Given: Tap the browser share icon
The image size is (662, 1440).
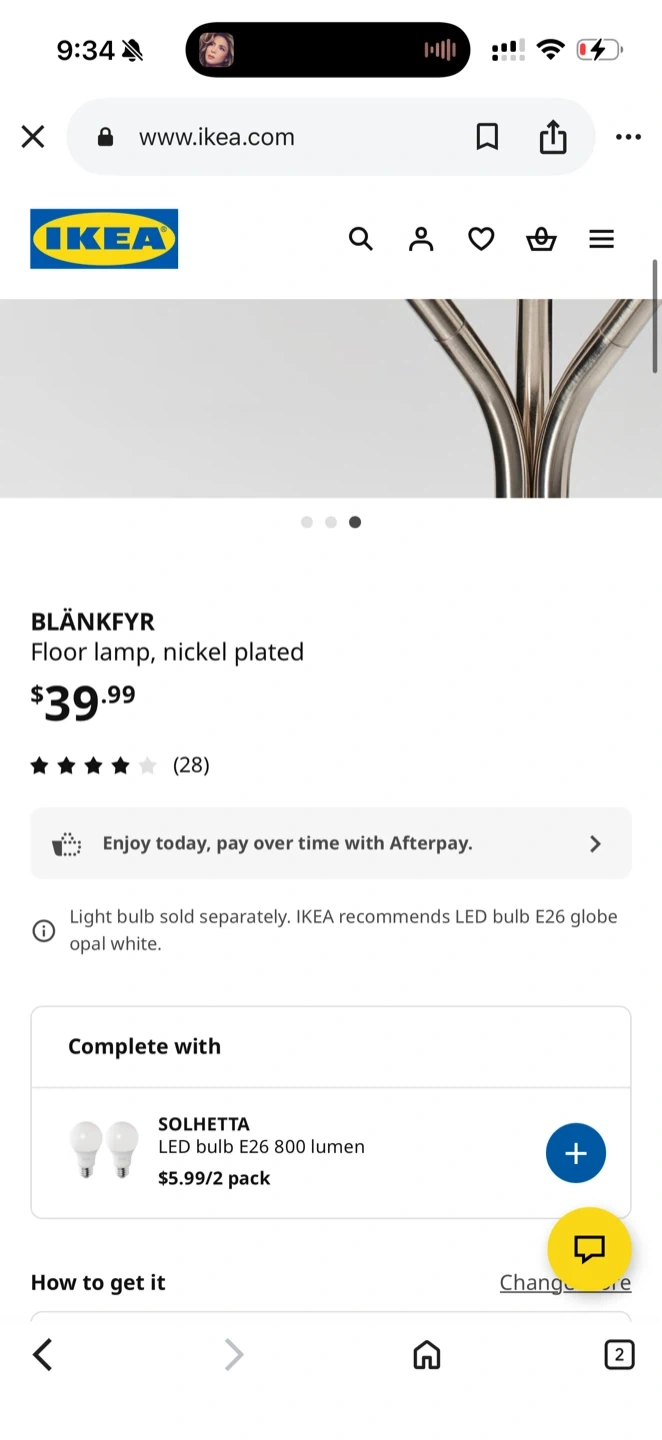Looking at the screenshot, I should tap(553, 137).
